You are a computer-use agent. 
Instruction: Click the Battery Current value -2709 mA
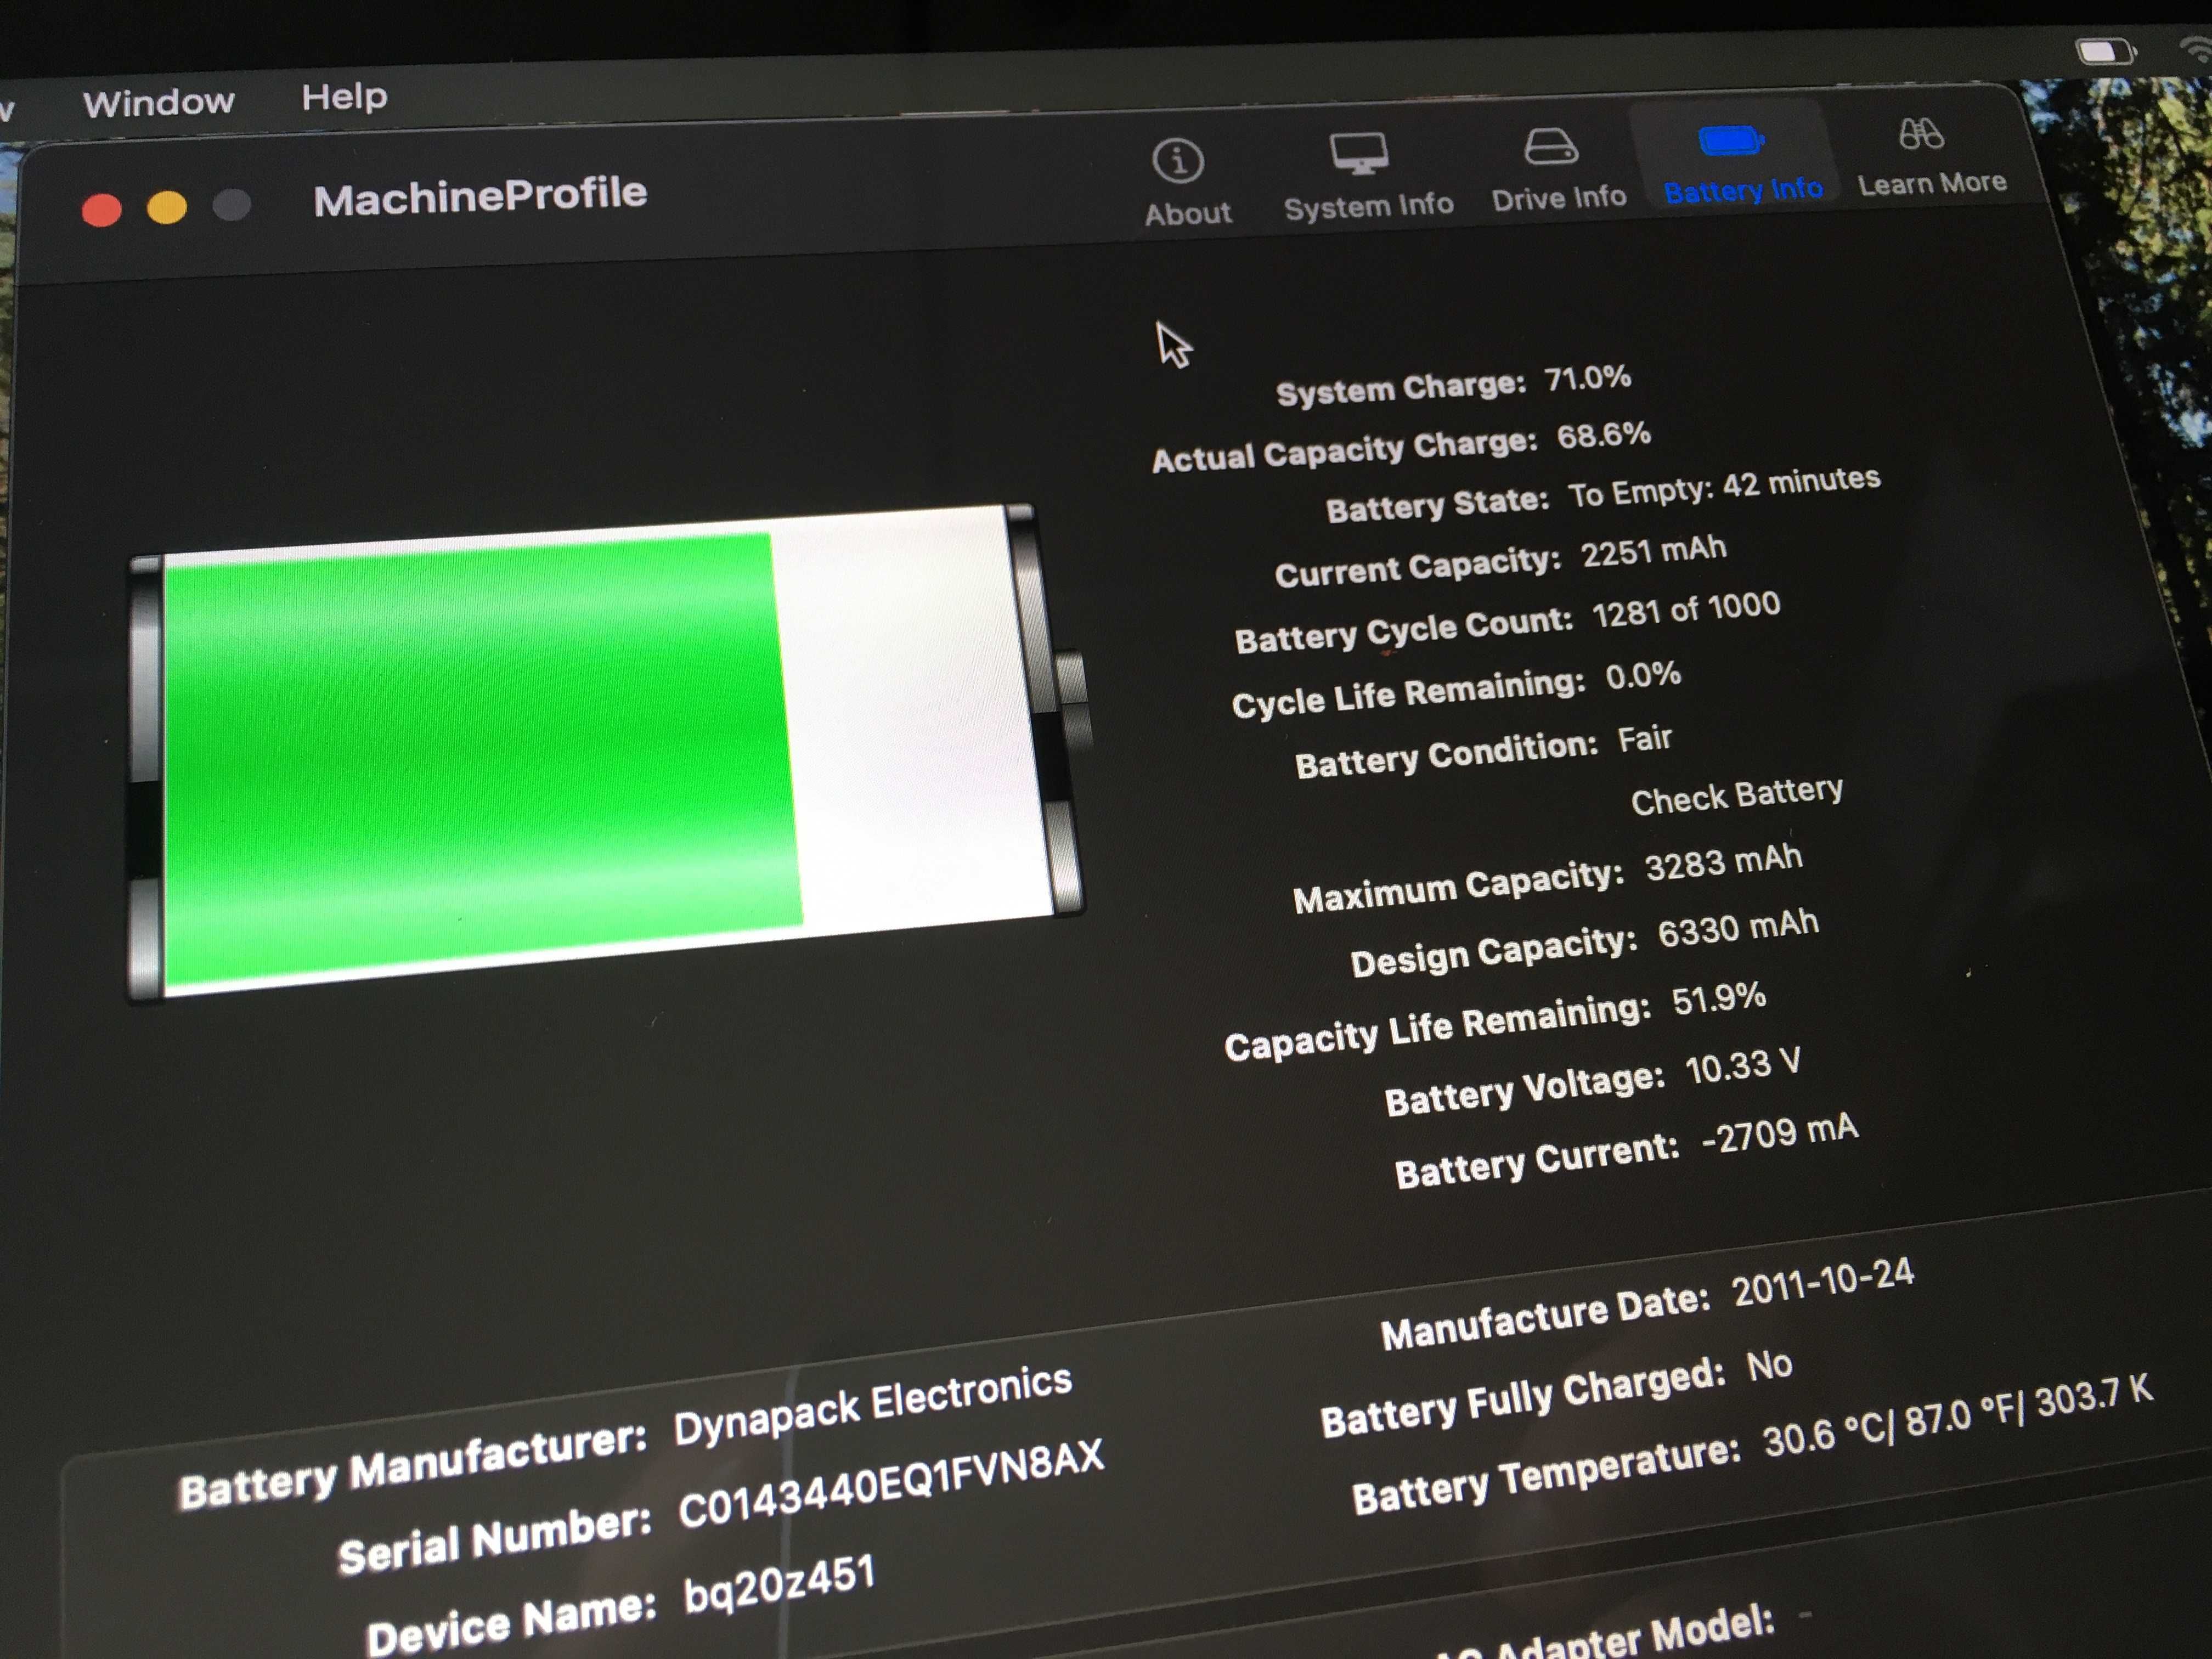coord(1779,1134)
